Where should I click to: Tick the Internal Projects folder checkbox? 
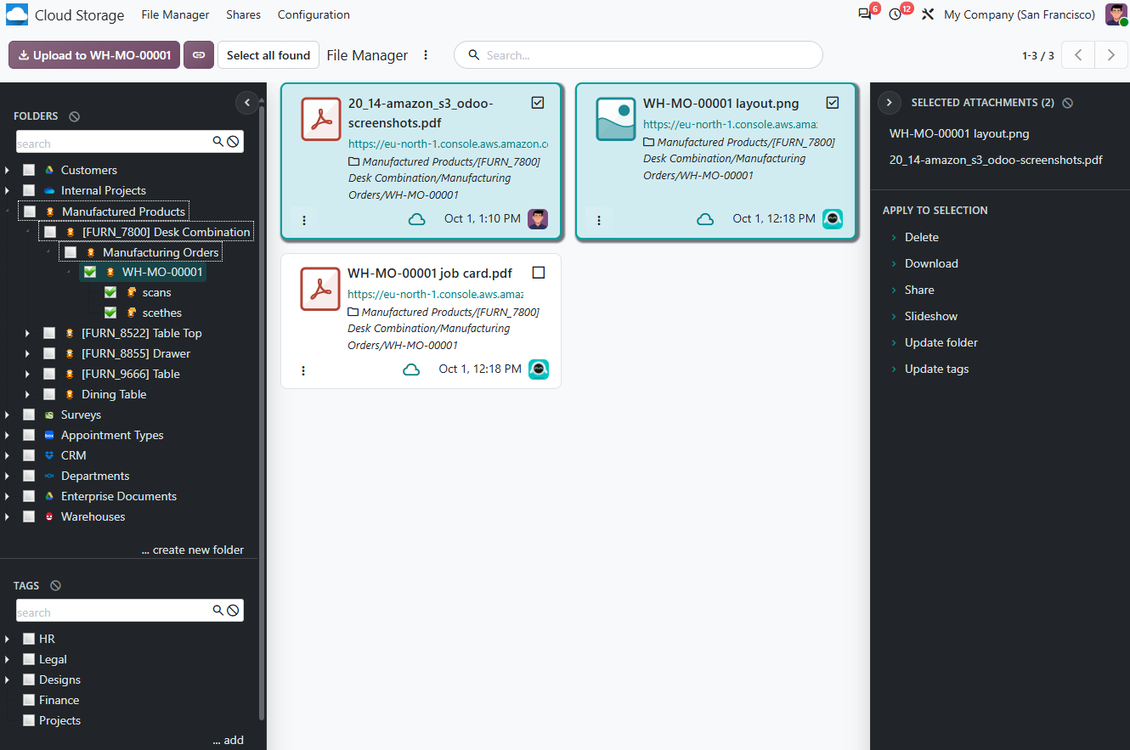[29, 190]
